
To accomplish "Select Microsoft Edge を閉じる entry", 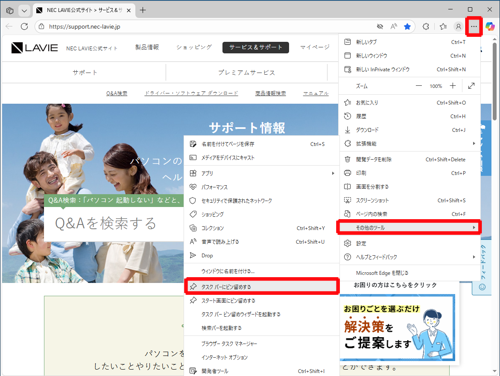I will [410, 273].
